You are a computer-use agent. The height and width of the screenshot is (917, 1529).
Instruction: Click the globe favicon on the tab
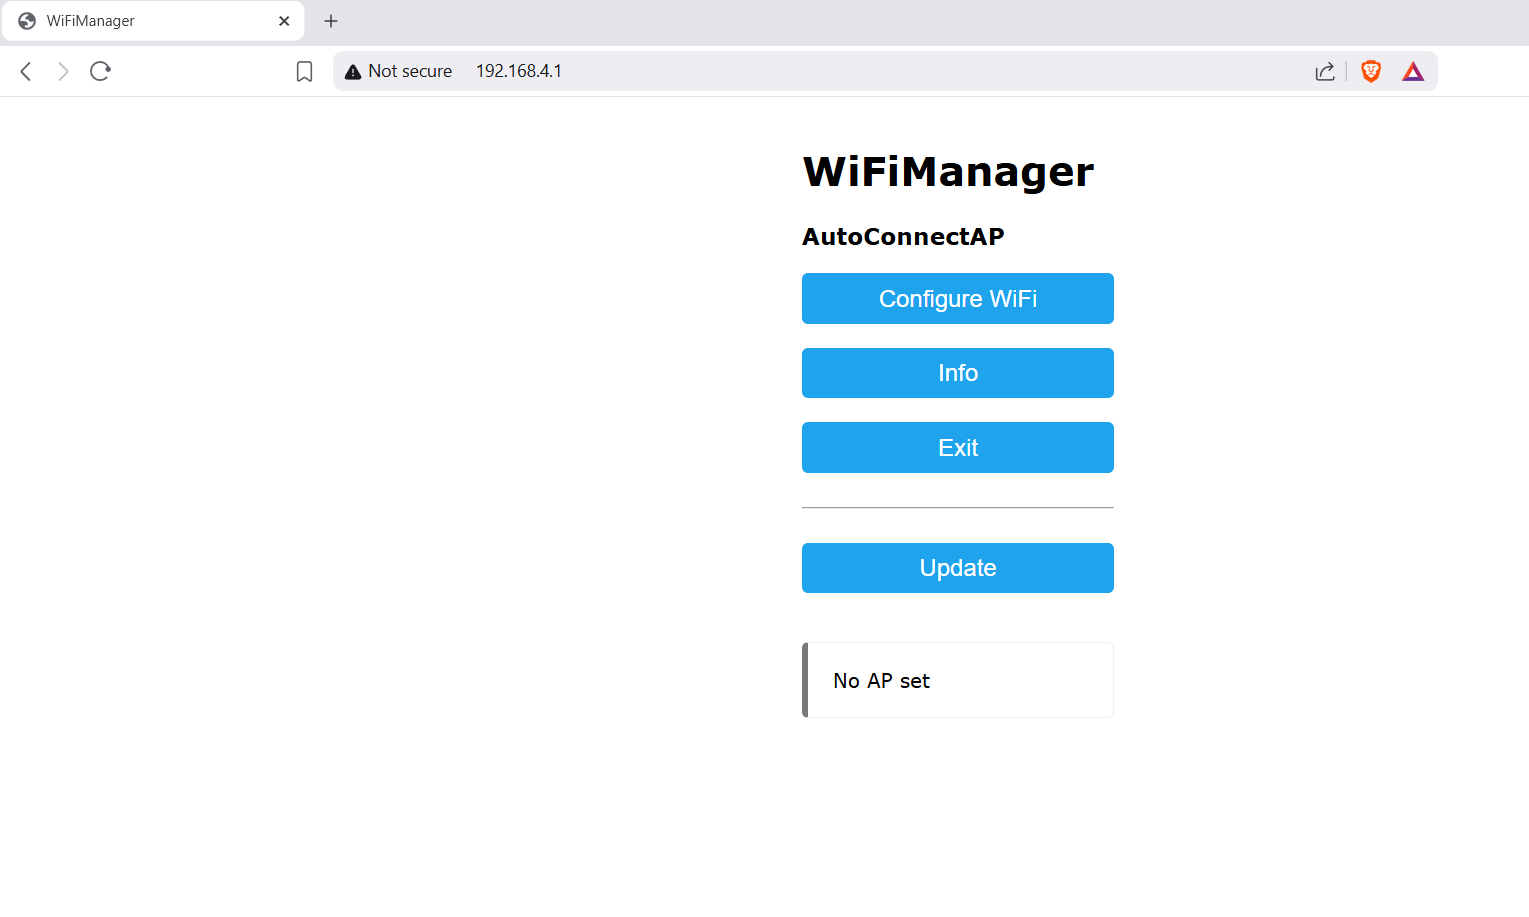point(27,21)
